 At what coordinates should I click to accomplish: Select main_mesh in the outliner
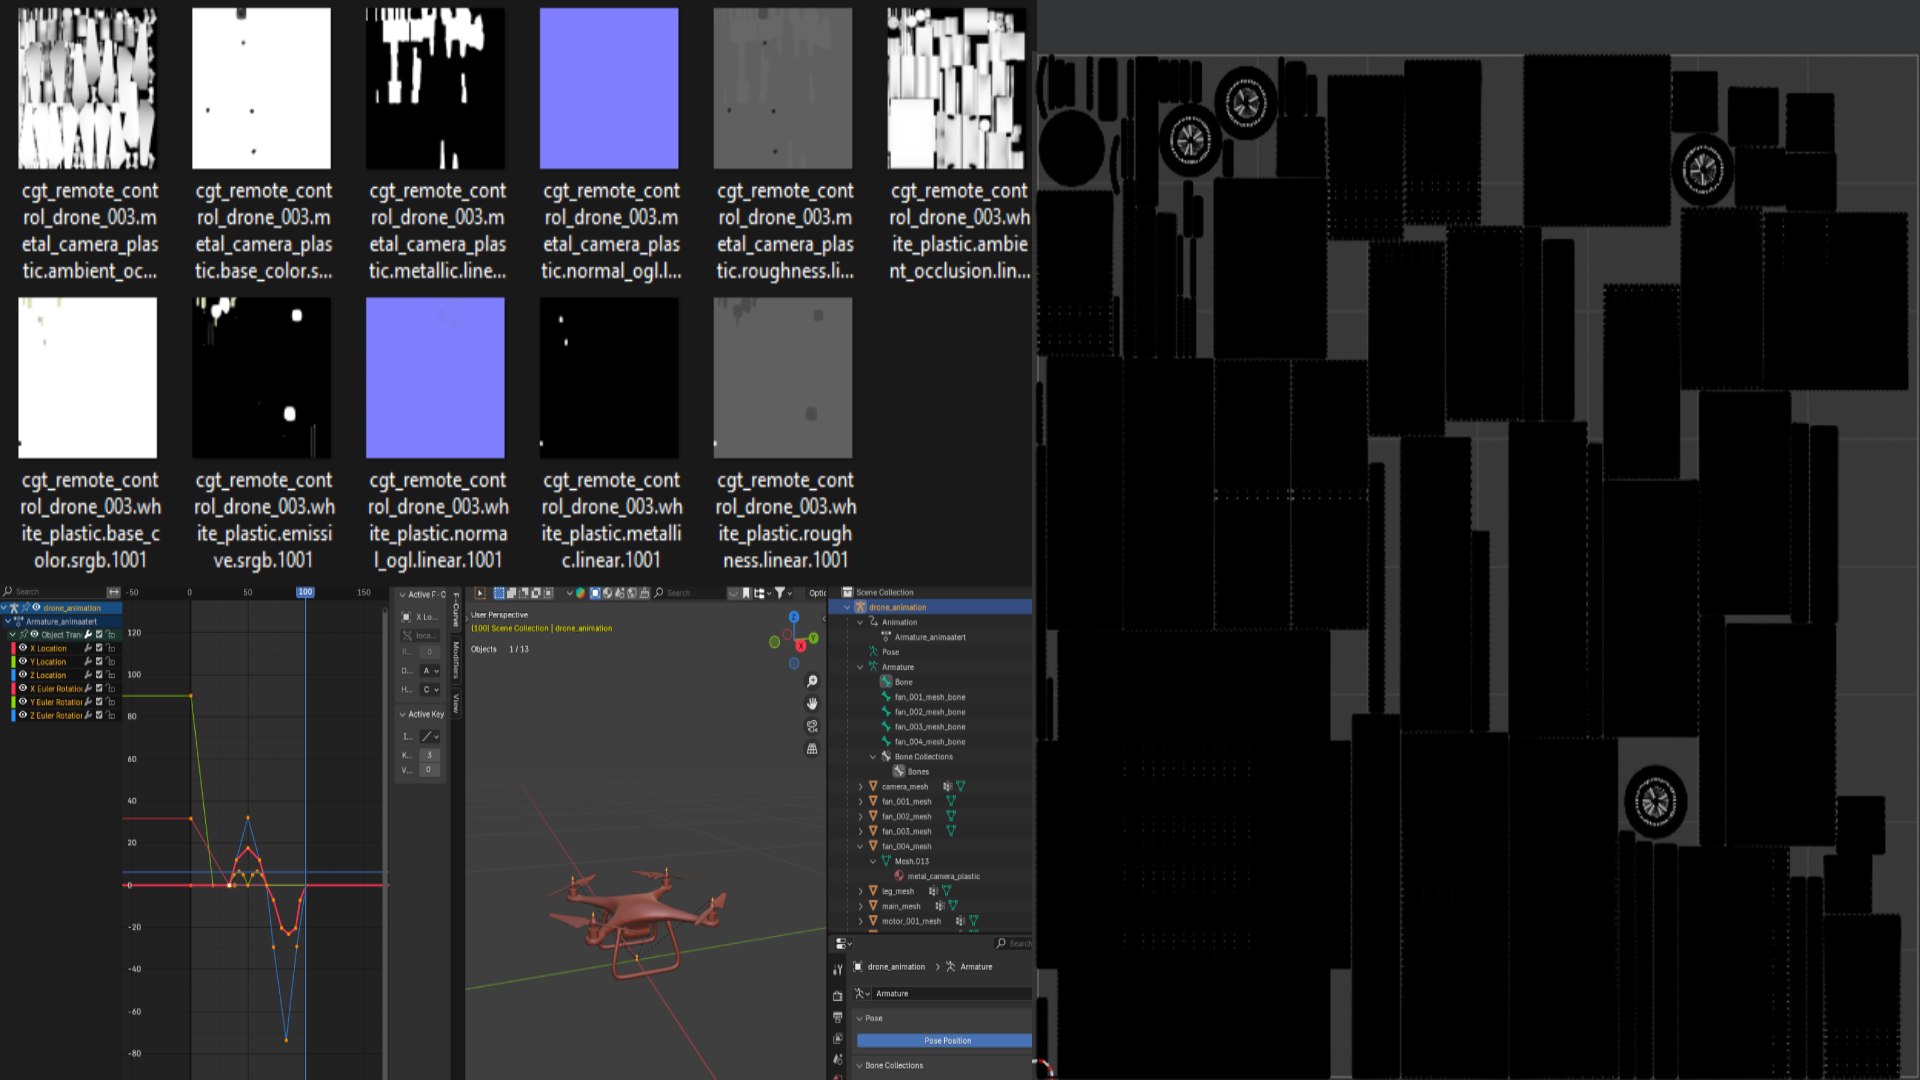[x=901, y=906]
